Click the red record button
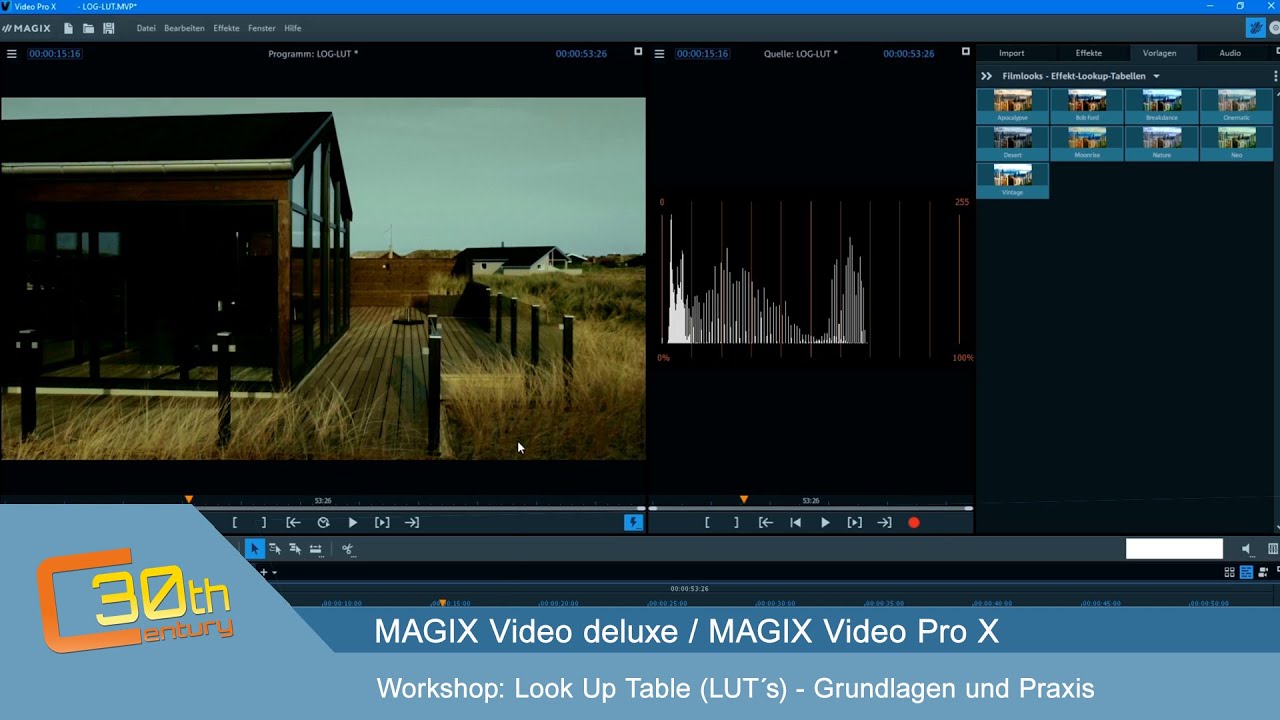 tap(913, 522)
